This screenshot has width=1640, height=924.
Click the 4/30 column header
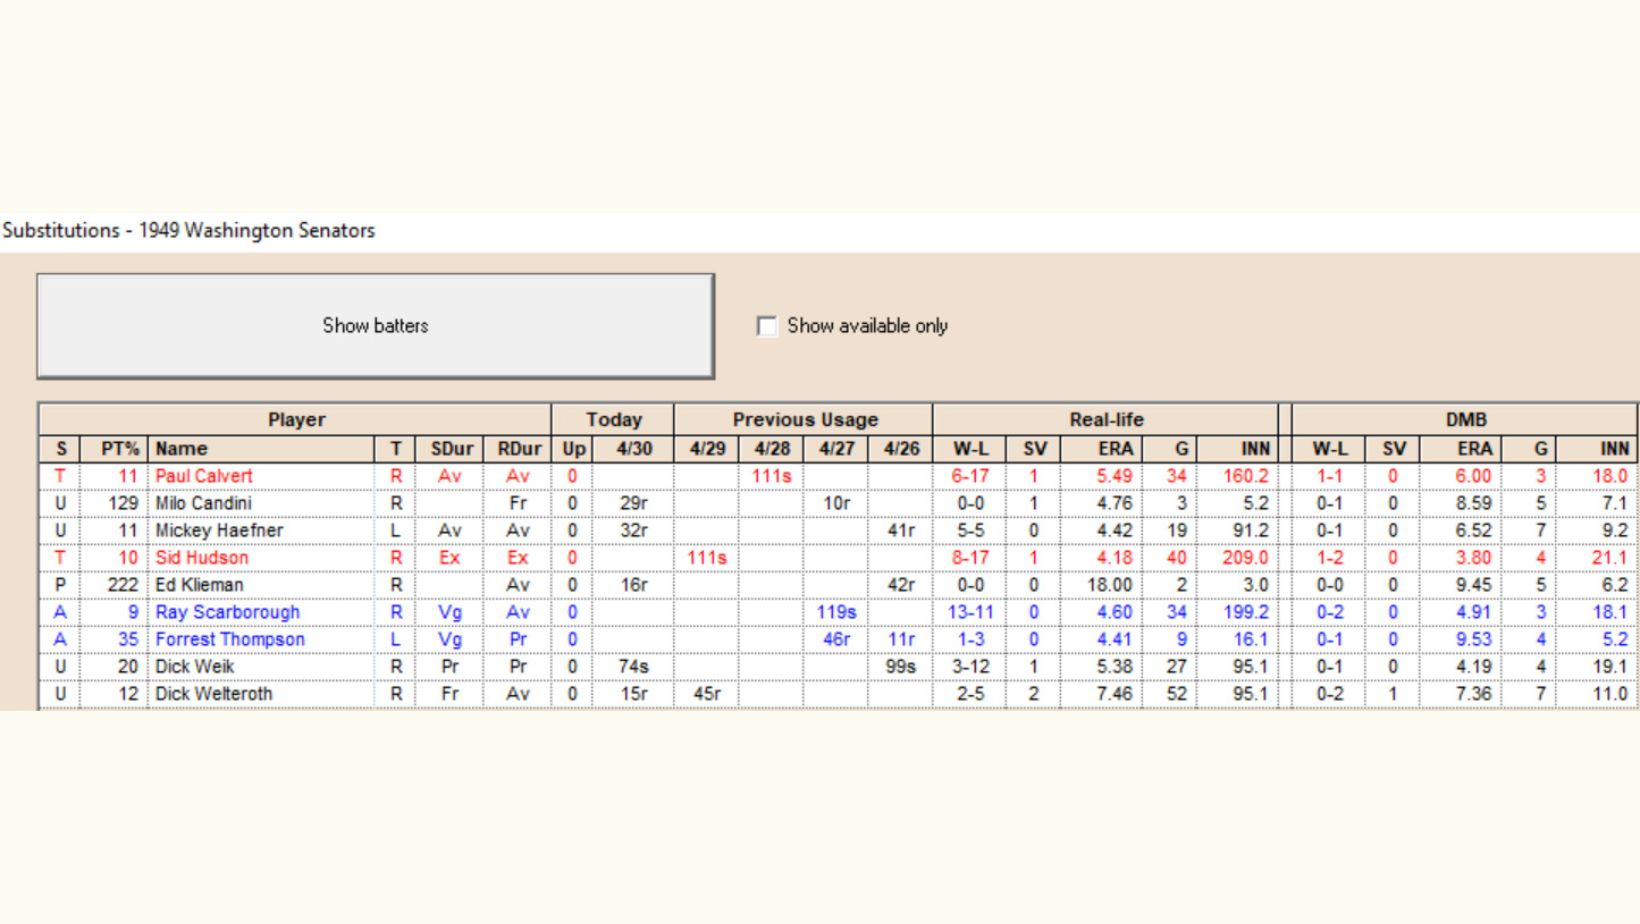633,449
